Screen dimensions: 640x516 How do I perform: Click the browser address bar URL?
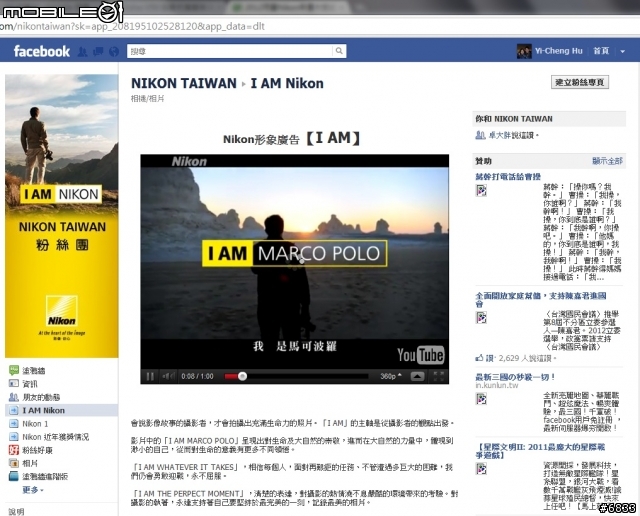pyautogui.click(x=132, y=27)
